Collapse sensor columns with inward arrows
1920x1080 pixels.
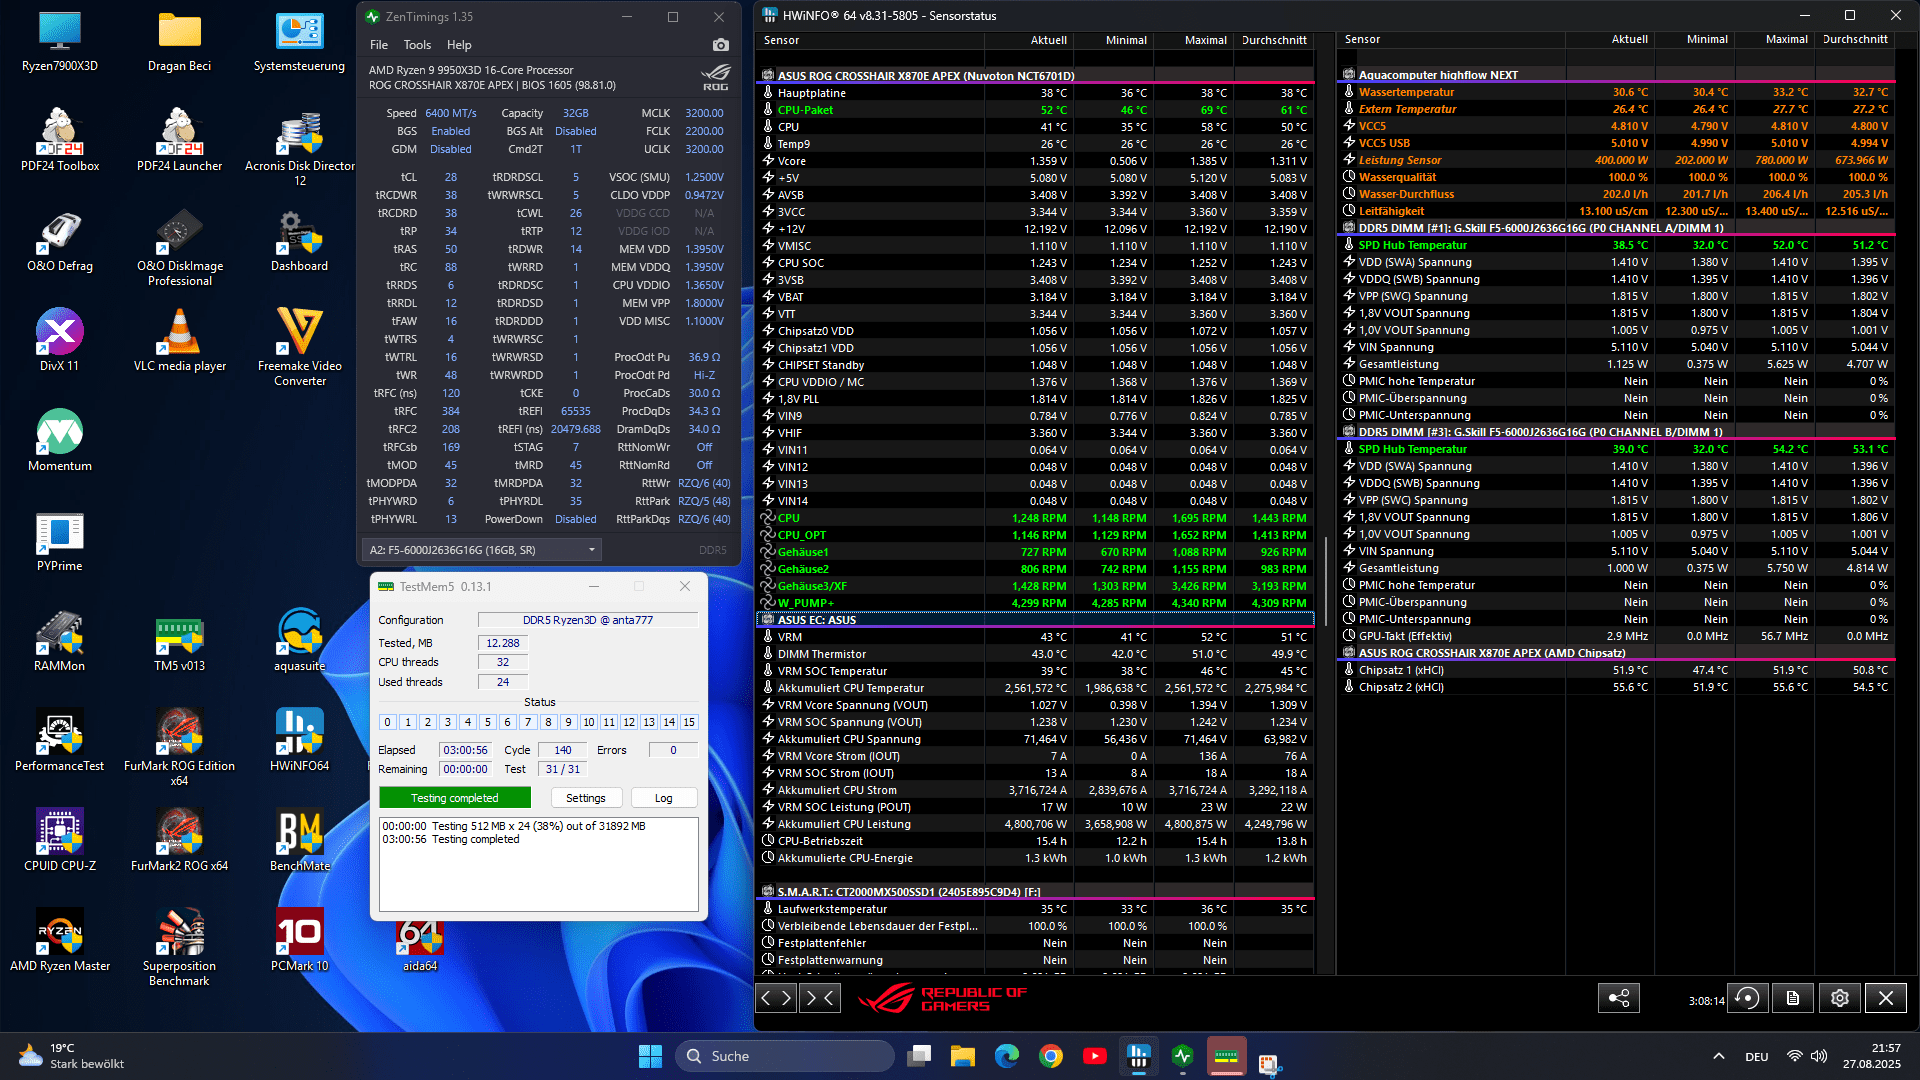pyautogui.click(x=819, y=997)
